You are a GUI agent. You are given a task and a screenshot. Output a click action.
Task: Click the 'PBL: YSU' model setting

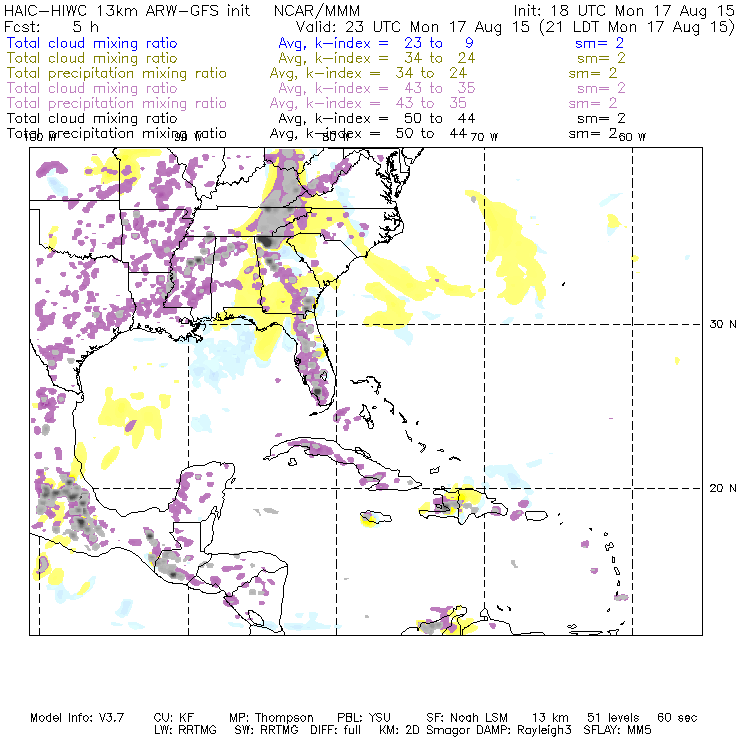pos(364,718)
